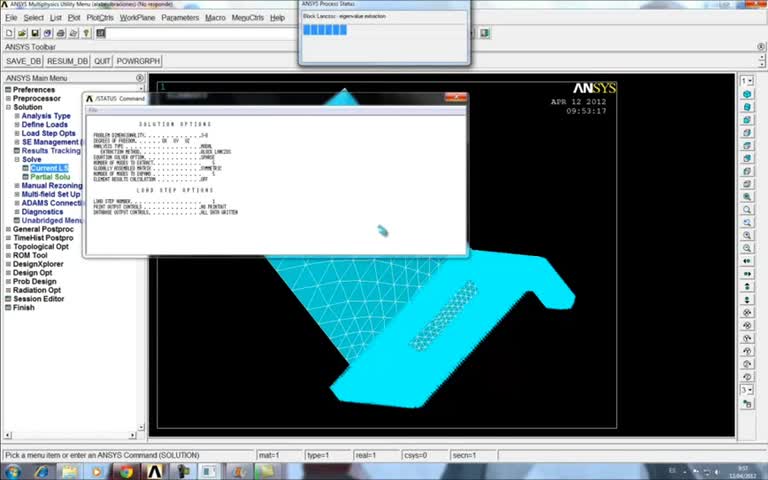Click the POWRGRPH toolbar button
The height and width of the screenshot is (480, 768).
(x=138, y=61)
